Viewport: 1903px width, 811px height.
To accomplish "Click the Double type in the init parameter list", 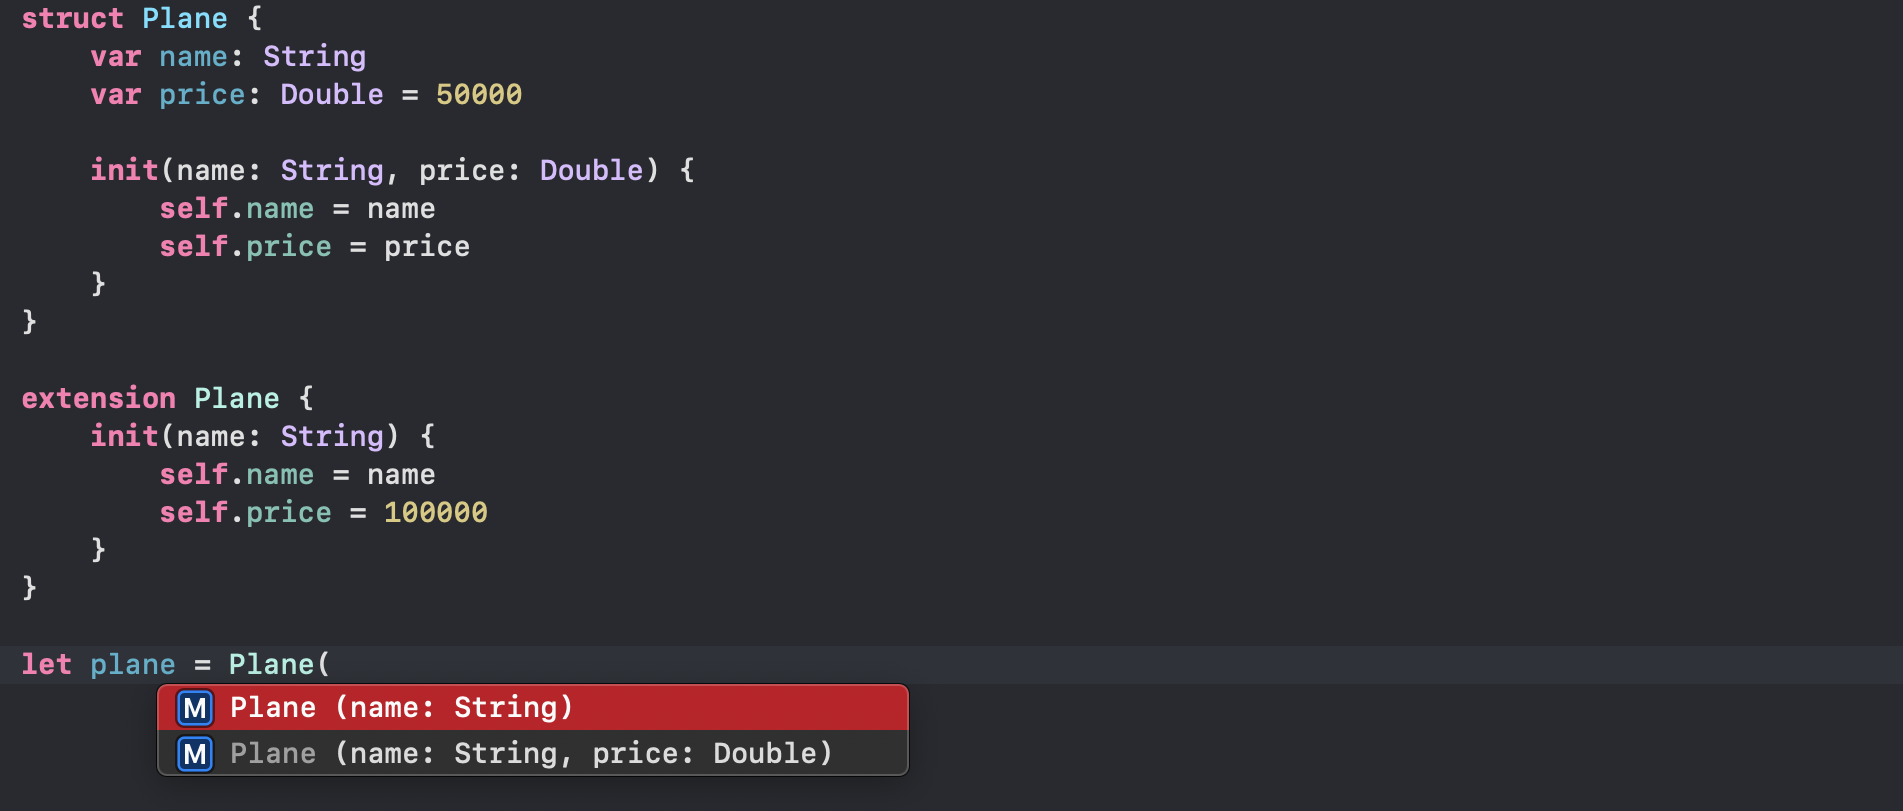I will [x=589, y=170].
